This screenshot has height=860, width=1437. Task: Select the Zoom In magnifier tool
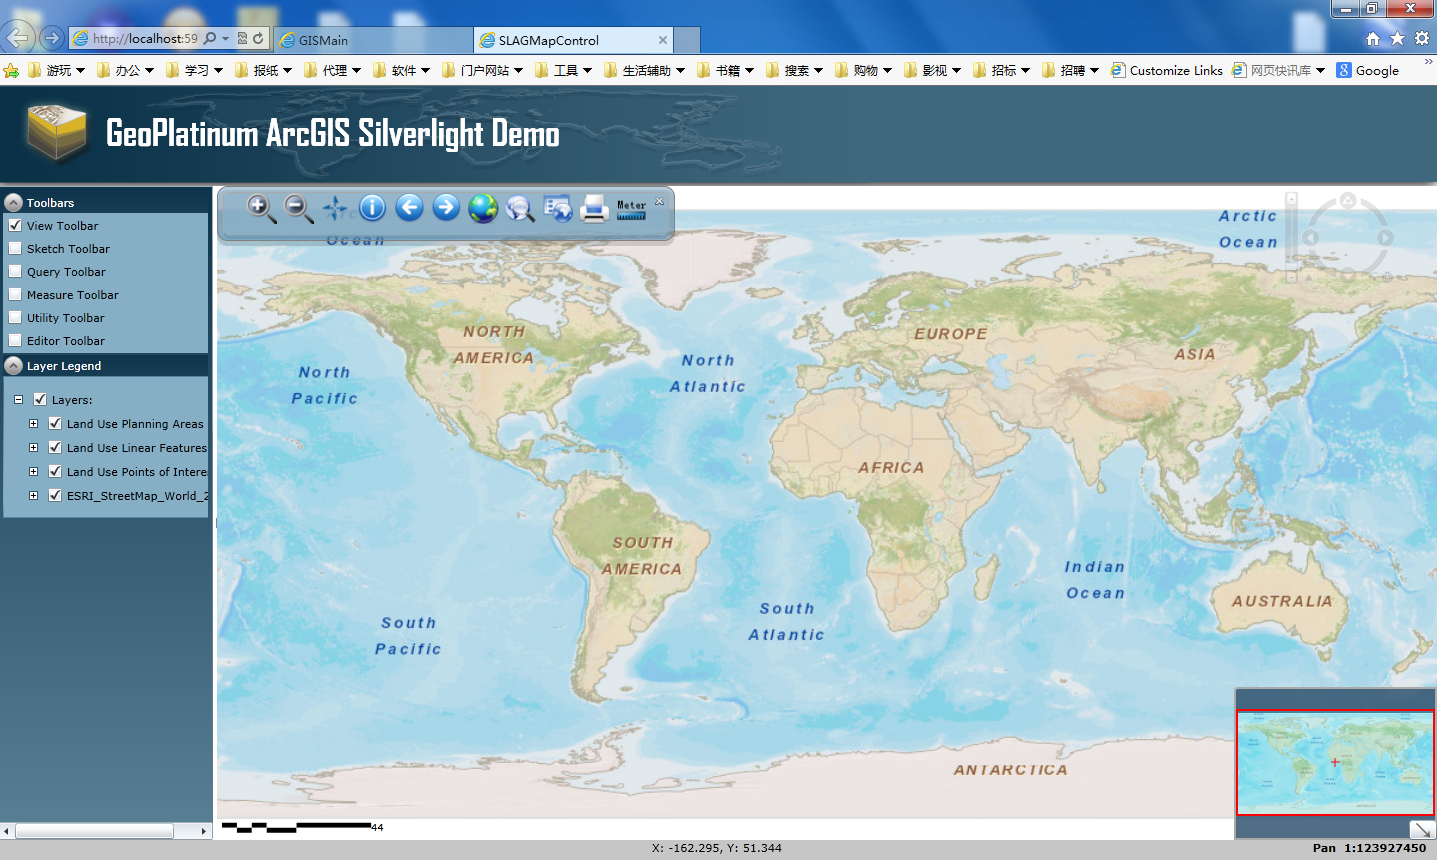(261, 208)
